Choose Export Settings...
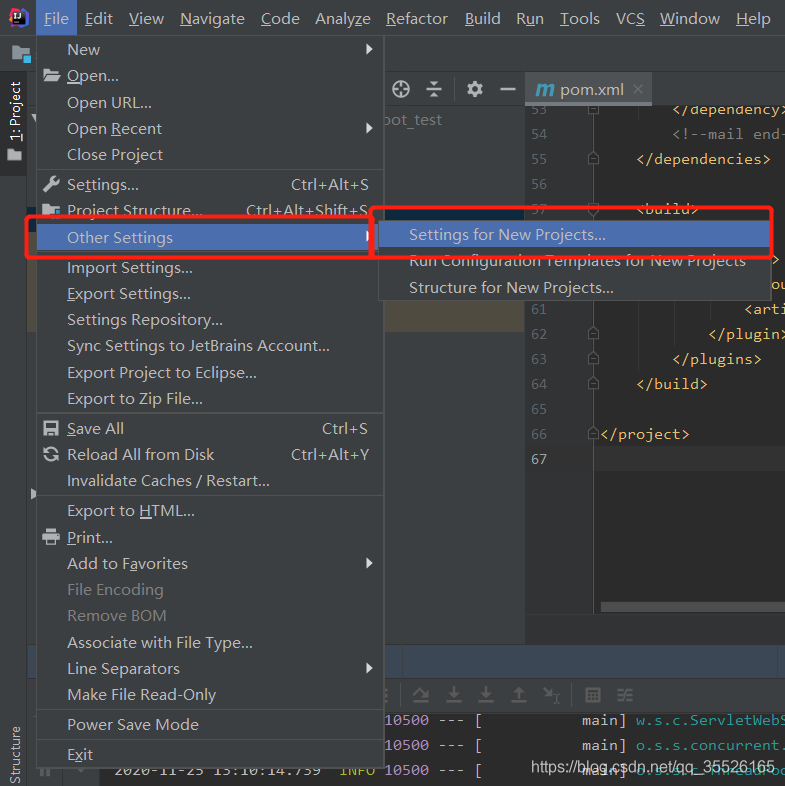 [210, 294]
